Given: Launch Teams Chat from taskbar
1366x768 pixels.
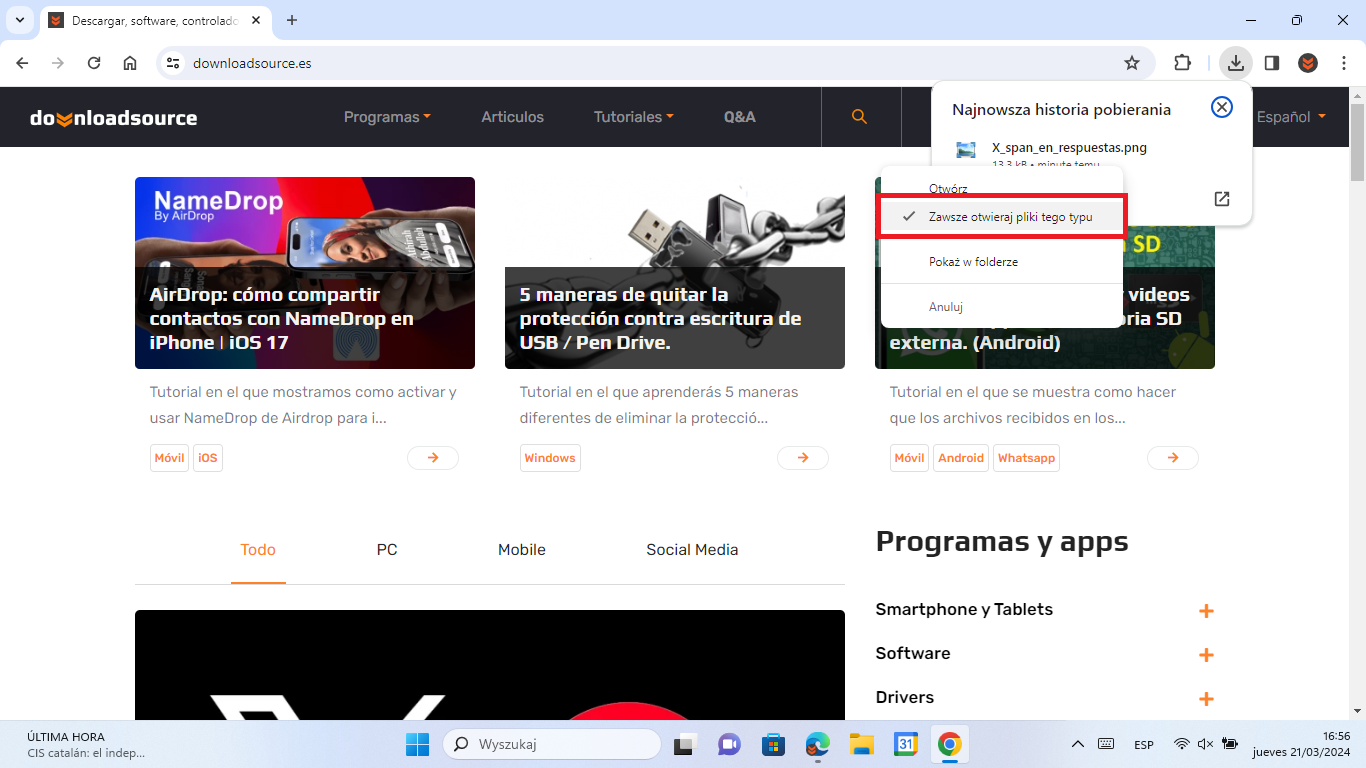Looking at the screenshot, I should pyautogui.click(x=729, y=744).
